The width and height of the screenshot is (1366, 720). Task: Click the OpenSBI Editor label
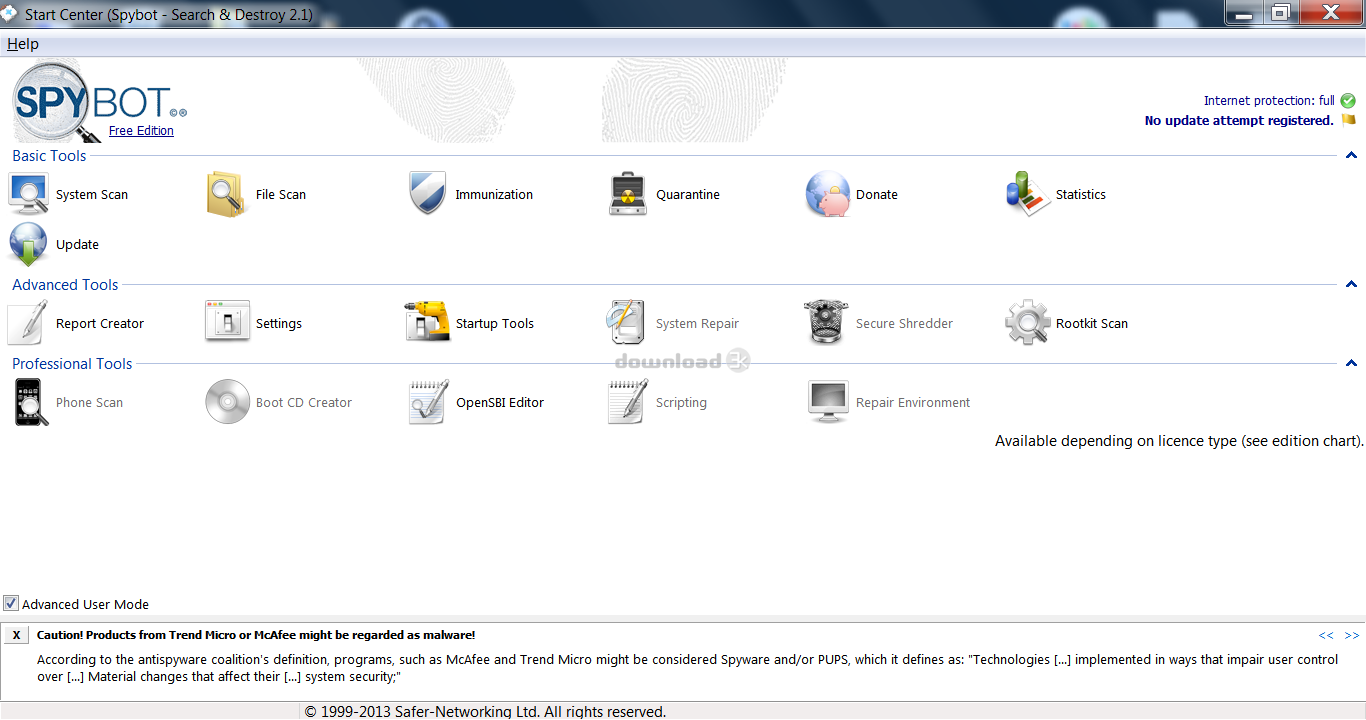click(x=500, y=403)
